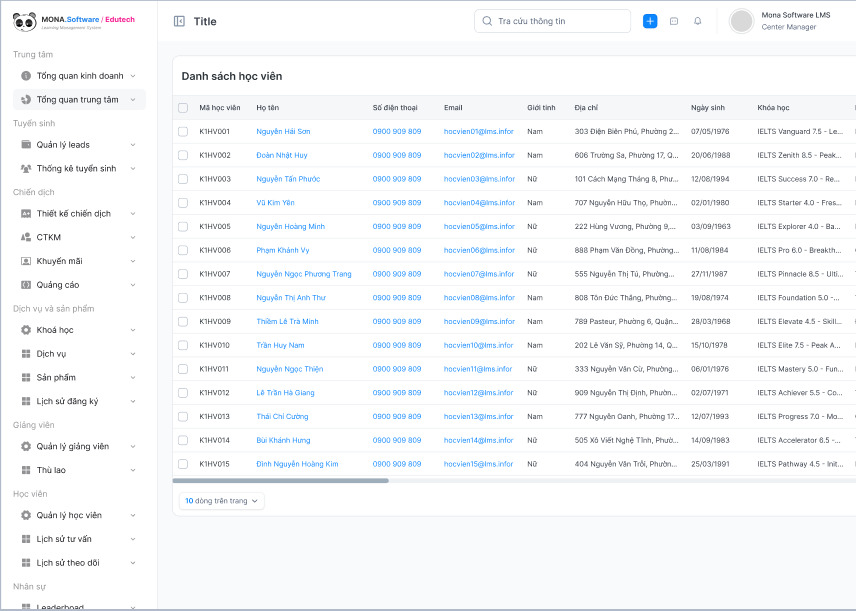The height and width of the screenshot is (611, 856).
Task: Click the Khoá học gear icon
Action: (26, 330)
